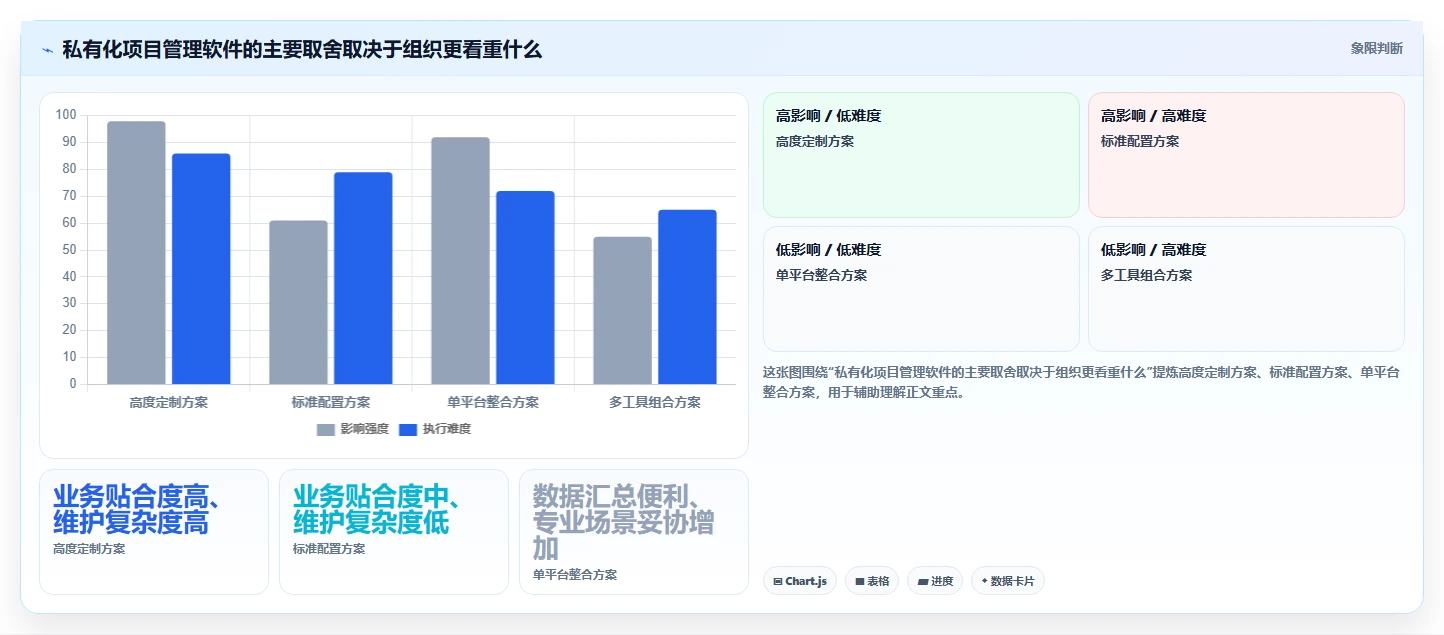The image size is (1444, 635).
Task: Select the 进度 tag
Action: coord(935,581)
